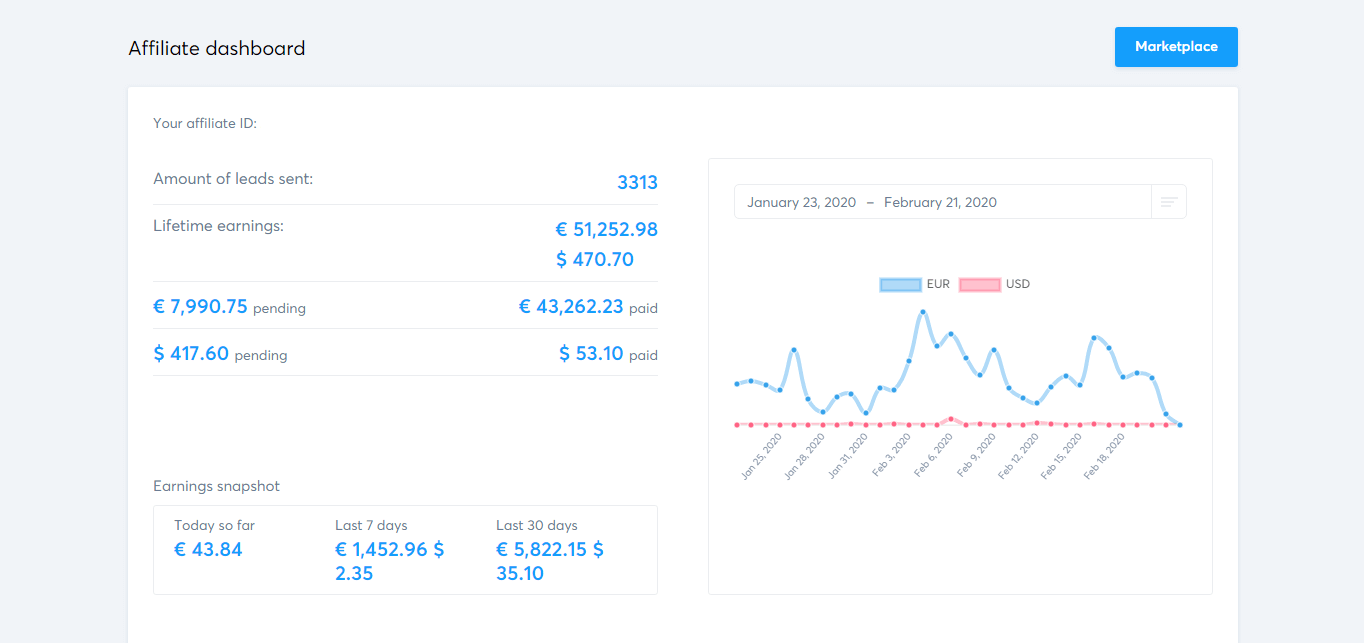Click the blue EUR legend color swatch
The width and height of the screenshot is (1364, 643).
[x=899, y=284]
